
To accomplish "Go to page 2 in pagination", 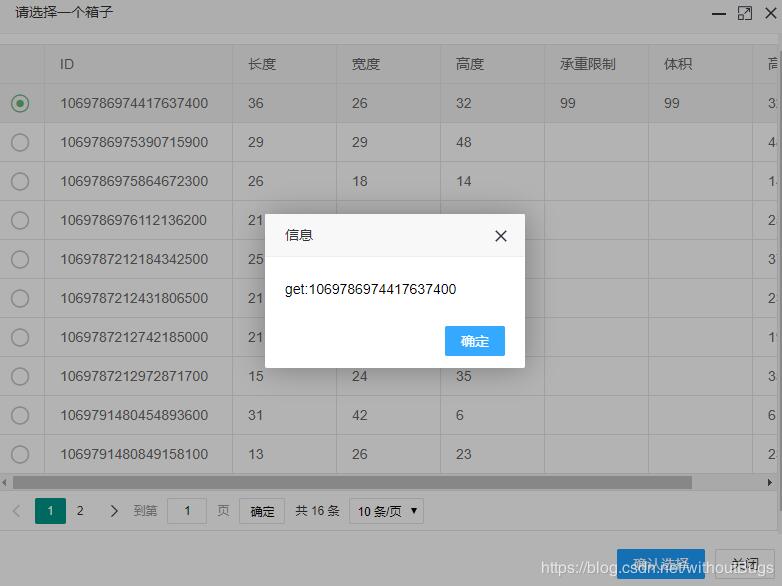I will (80, 511).
